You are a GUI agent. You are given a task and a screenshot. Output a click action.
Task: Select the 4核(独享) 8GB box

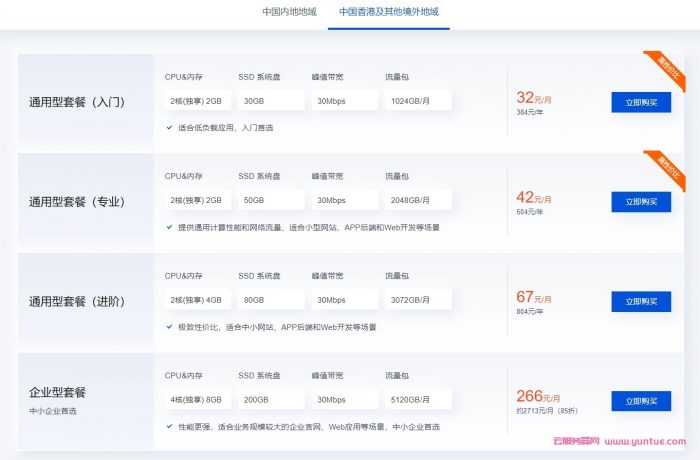[198, 400]
